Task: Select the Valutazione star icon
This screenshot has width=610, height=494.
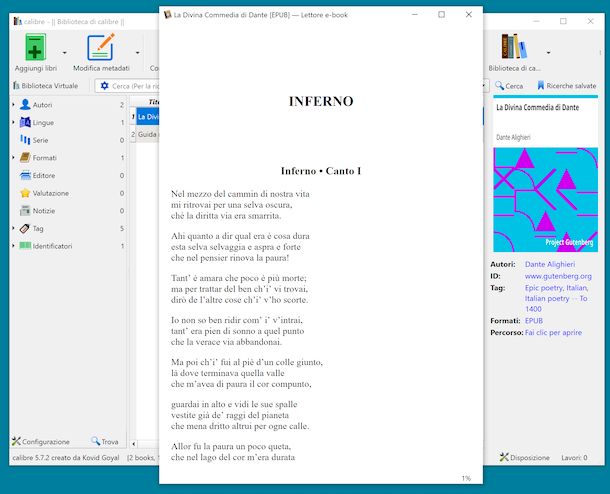Action: click(x=25, y=193)
